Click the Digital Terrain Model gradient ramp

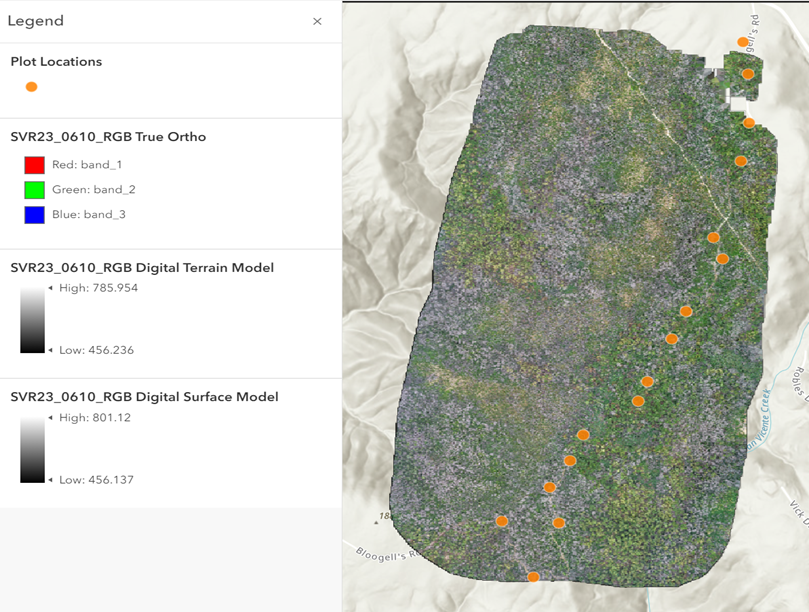(32, 320)
